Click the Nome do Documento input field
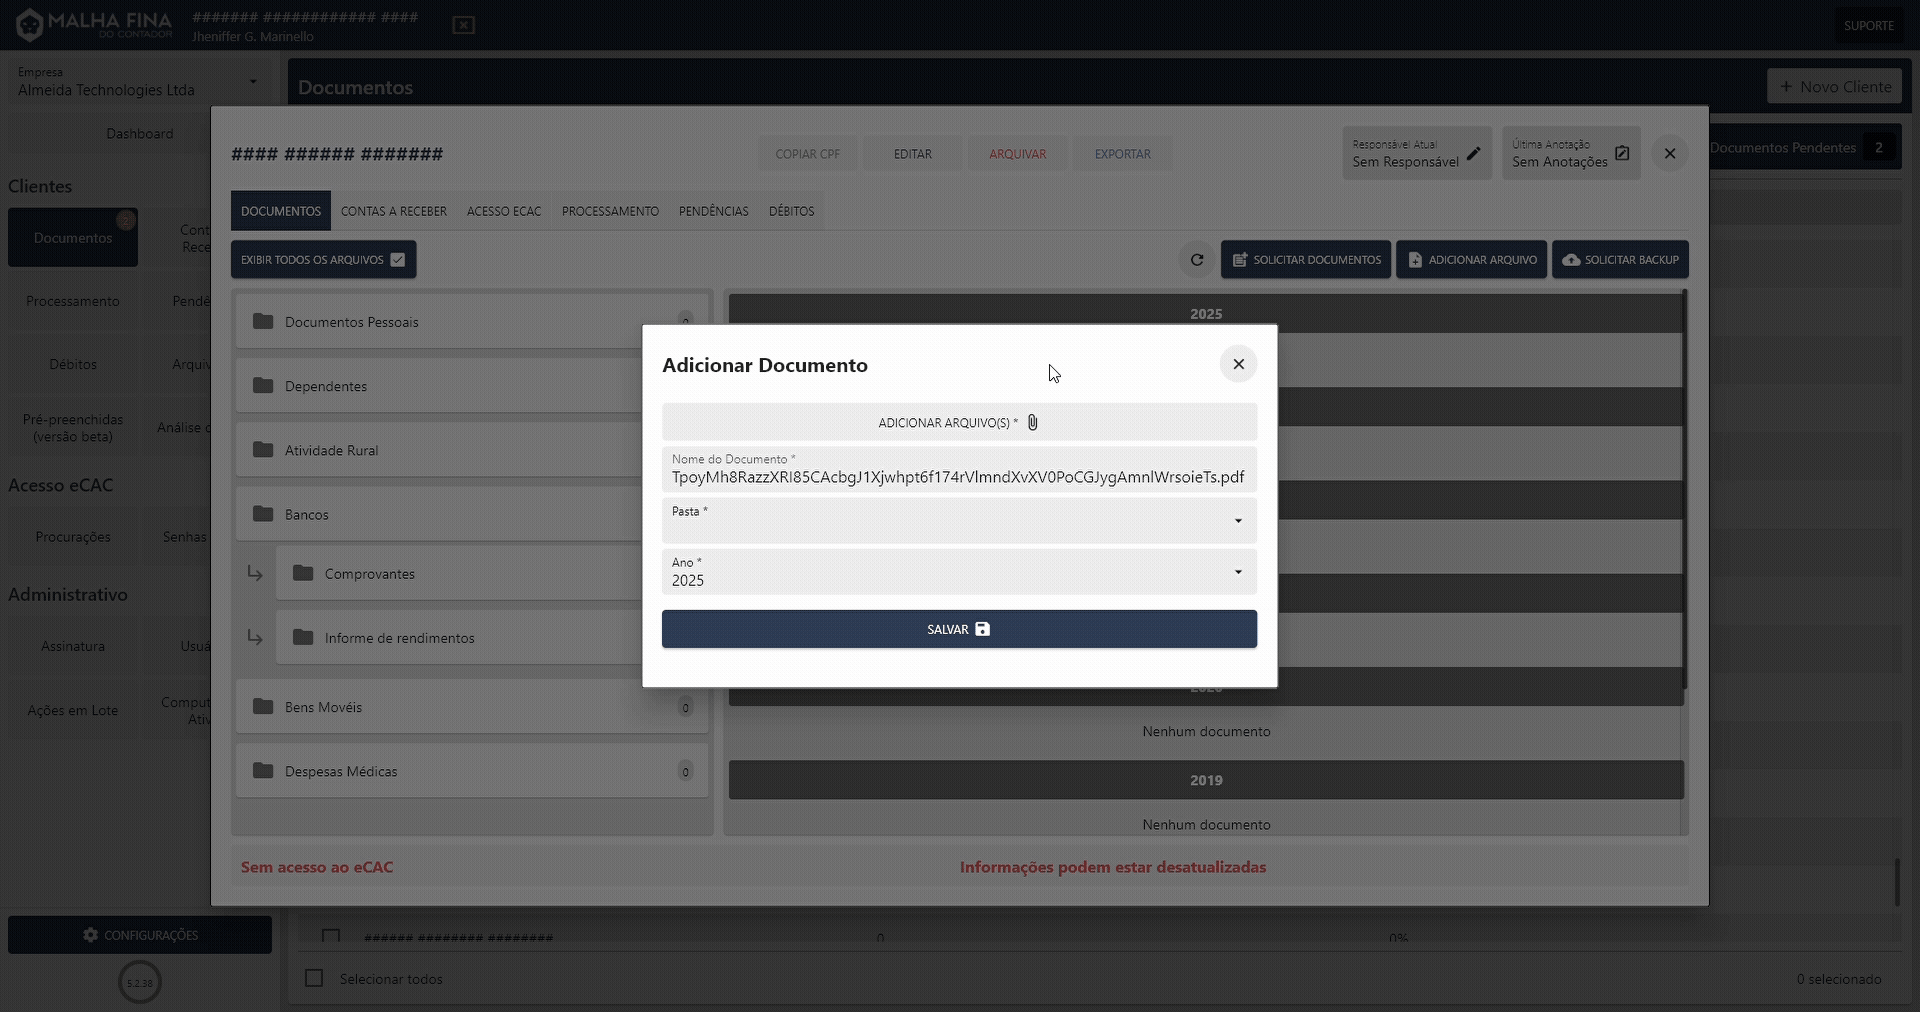 pyautogui.click(x=958, y=477)
